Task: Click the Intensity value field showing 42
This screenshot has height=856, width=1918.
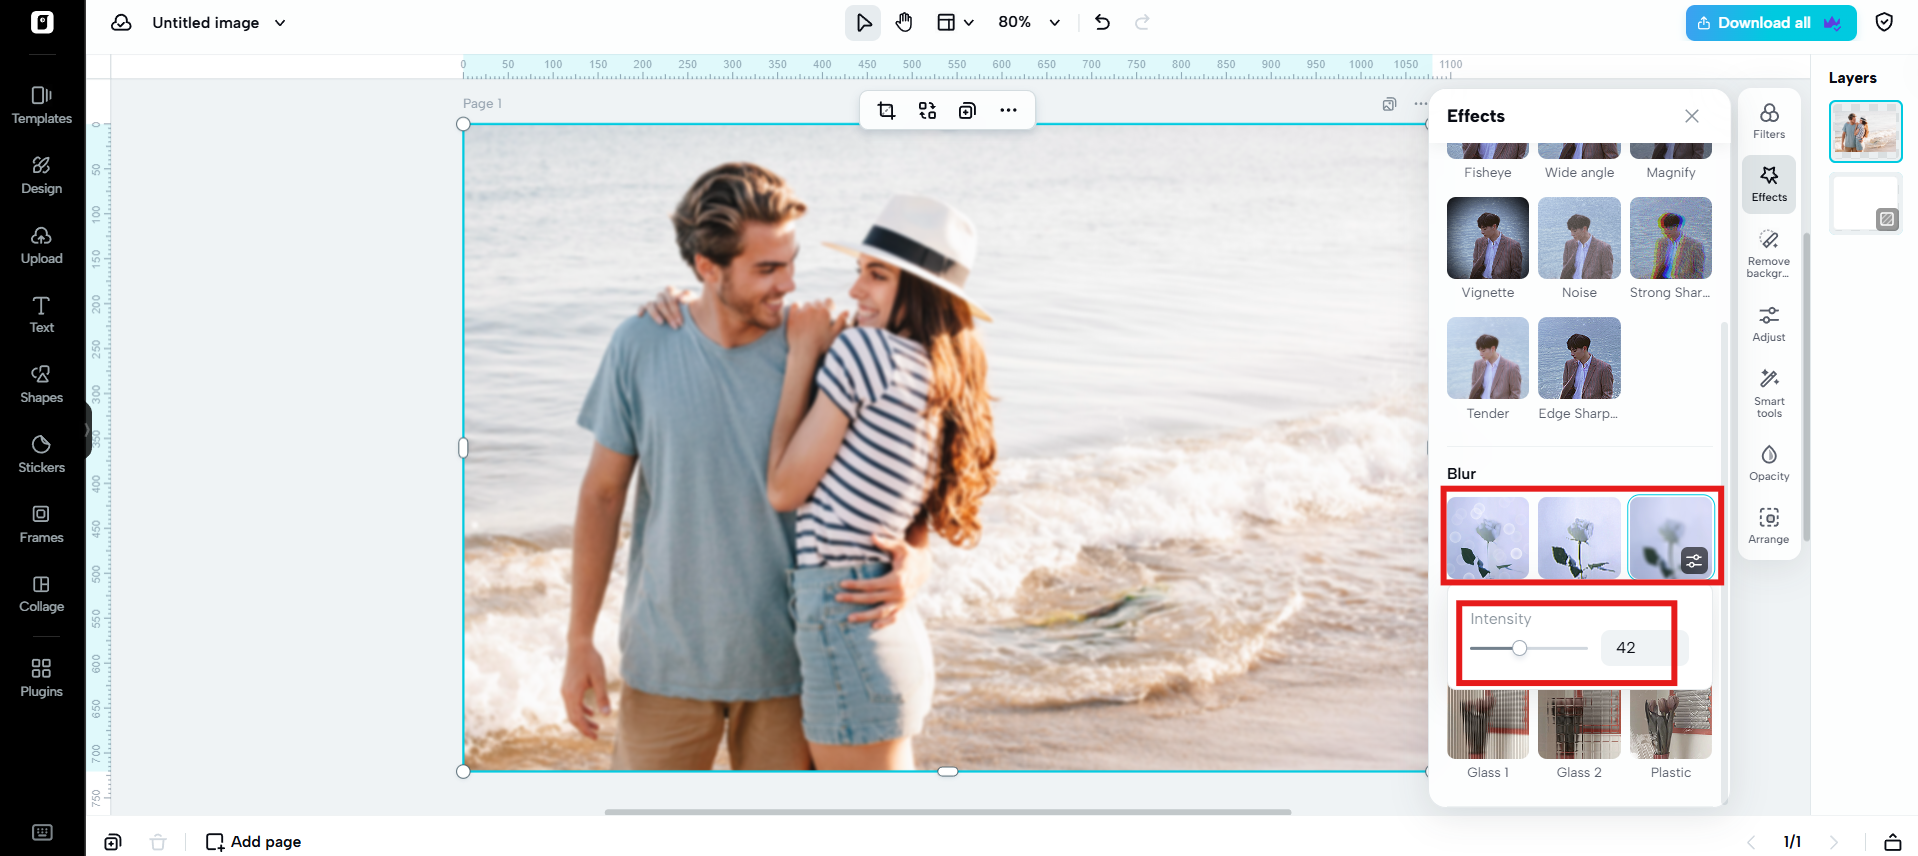Action: pos(1644,648)
